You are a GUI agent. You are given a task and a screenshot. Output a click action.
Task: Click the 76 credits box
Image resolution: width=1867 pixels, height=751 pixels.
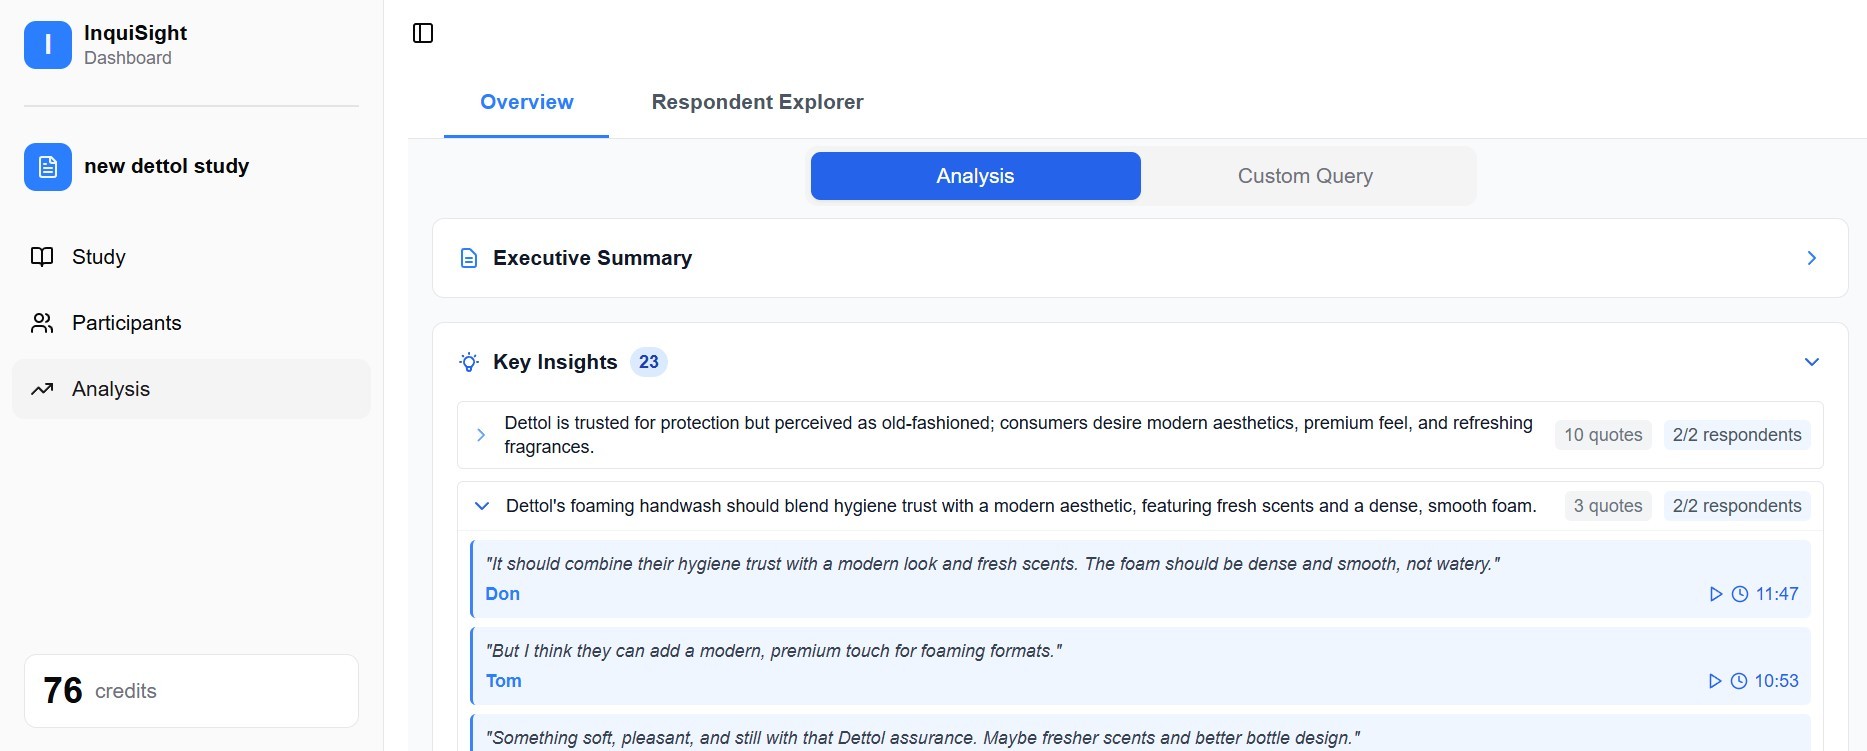click(x=191, y=691)
